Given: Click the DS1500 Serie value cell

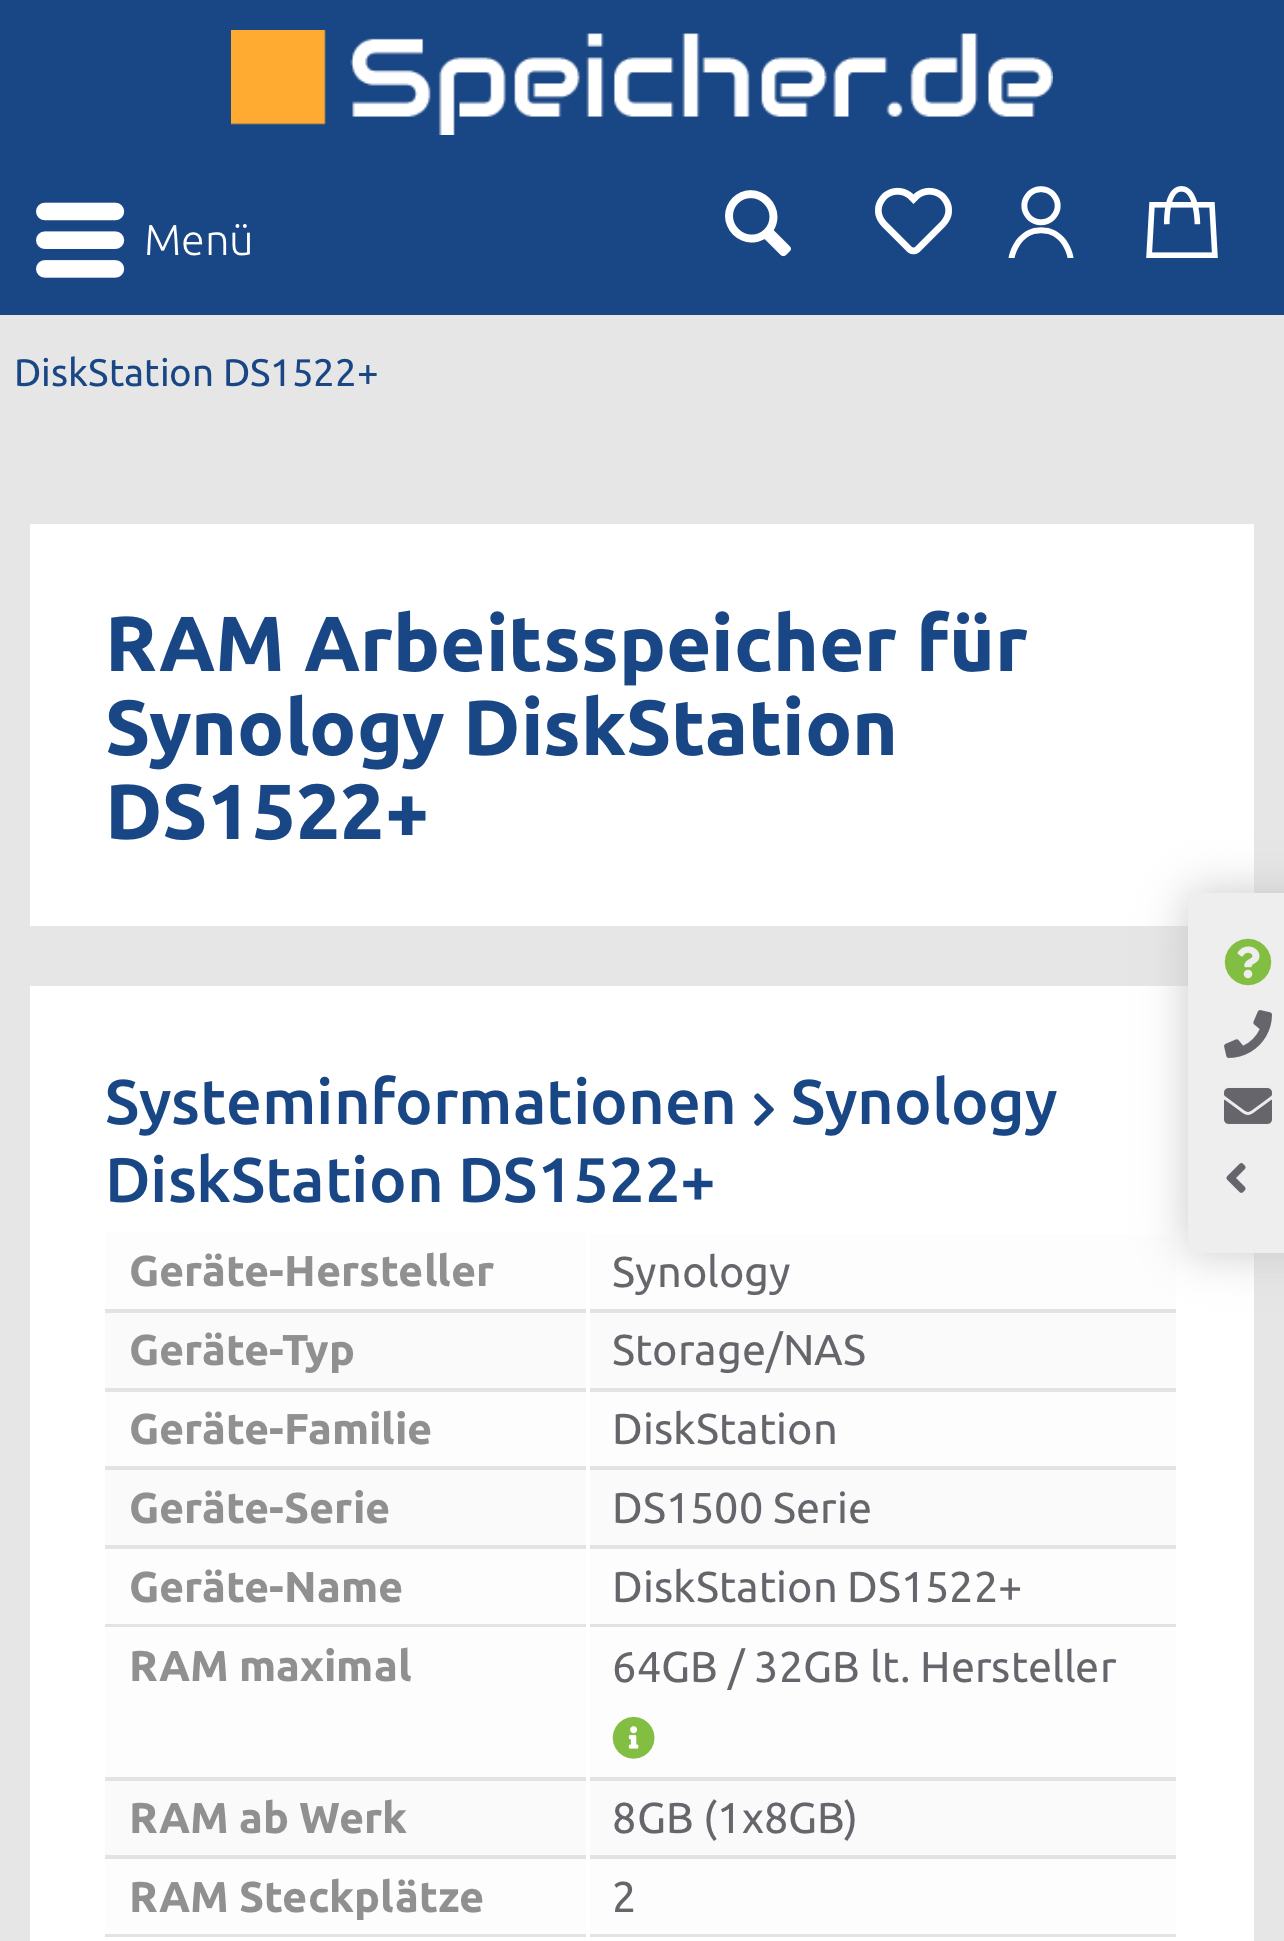Looking at the screenshot, I should 741,1508.
